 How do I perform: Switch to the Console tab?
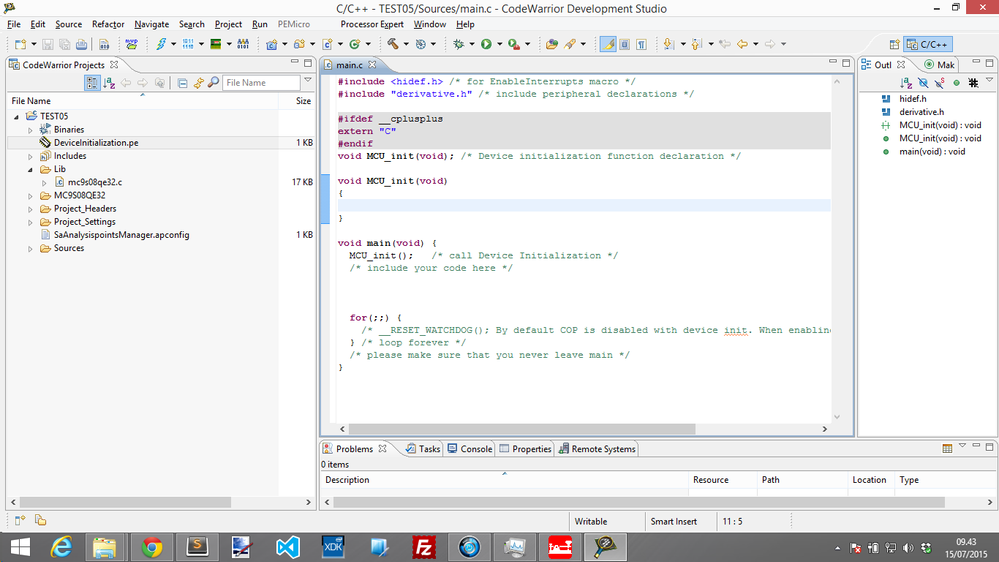[469, 449]
